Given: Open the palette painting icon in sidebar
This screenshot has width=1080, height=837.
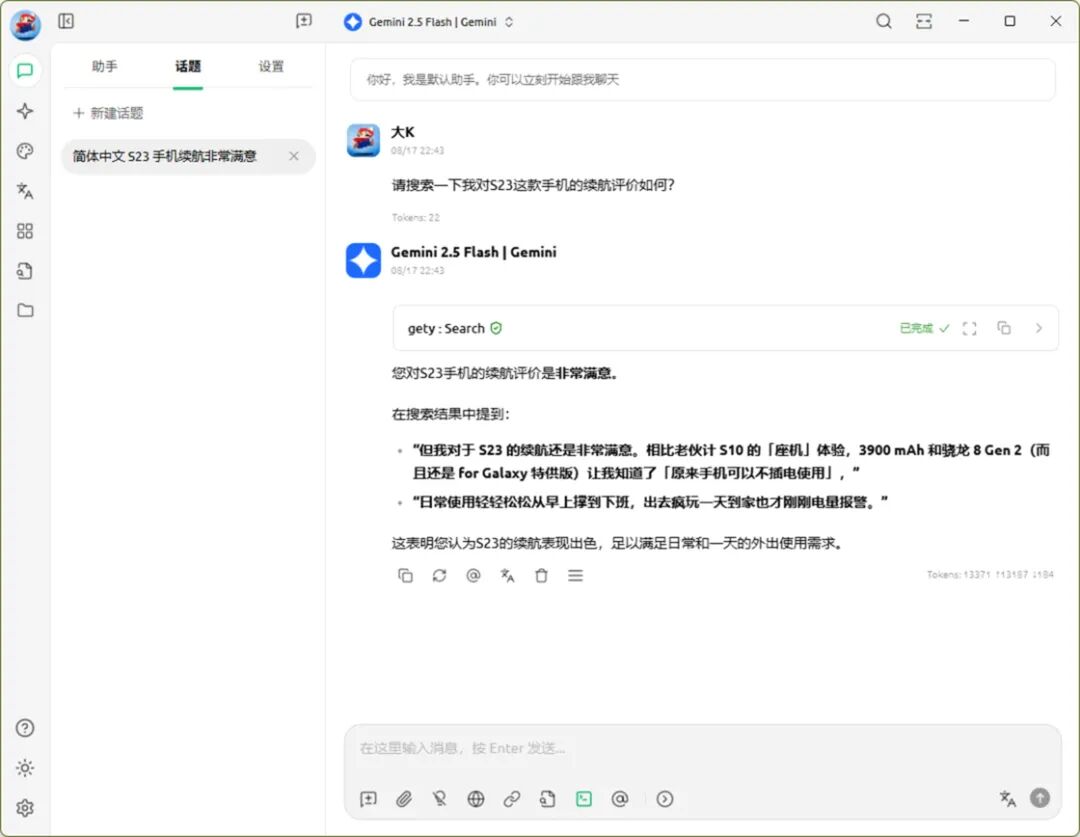Looking at the screenshot, I should pos(25,151).
